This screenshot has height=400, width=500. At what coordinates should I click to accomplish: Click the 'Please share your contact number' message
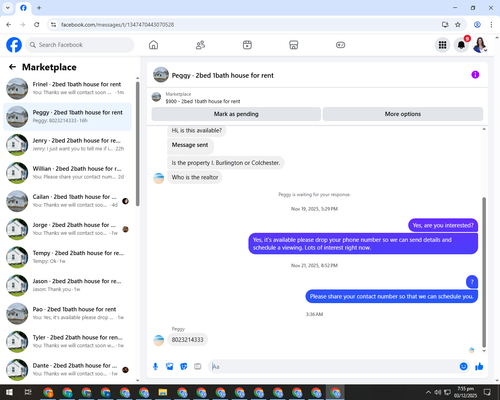(392, 296)
